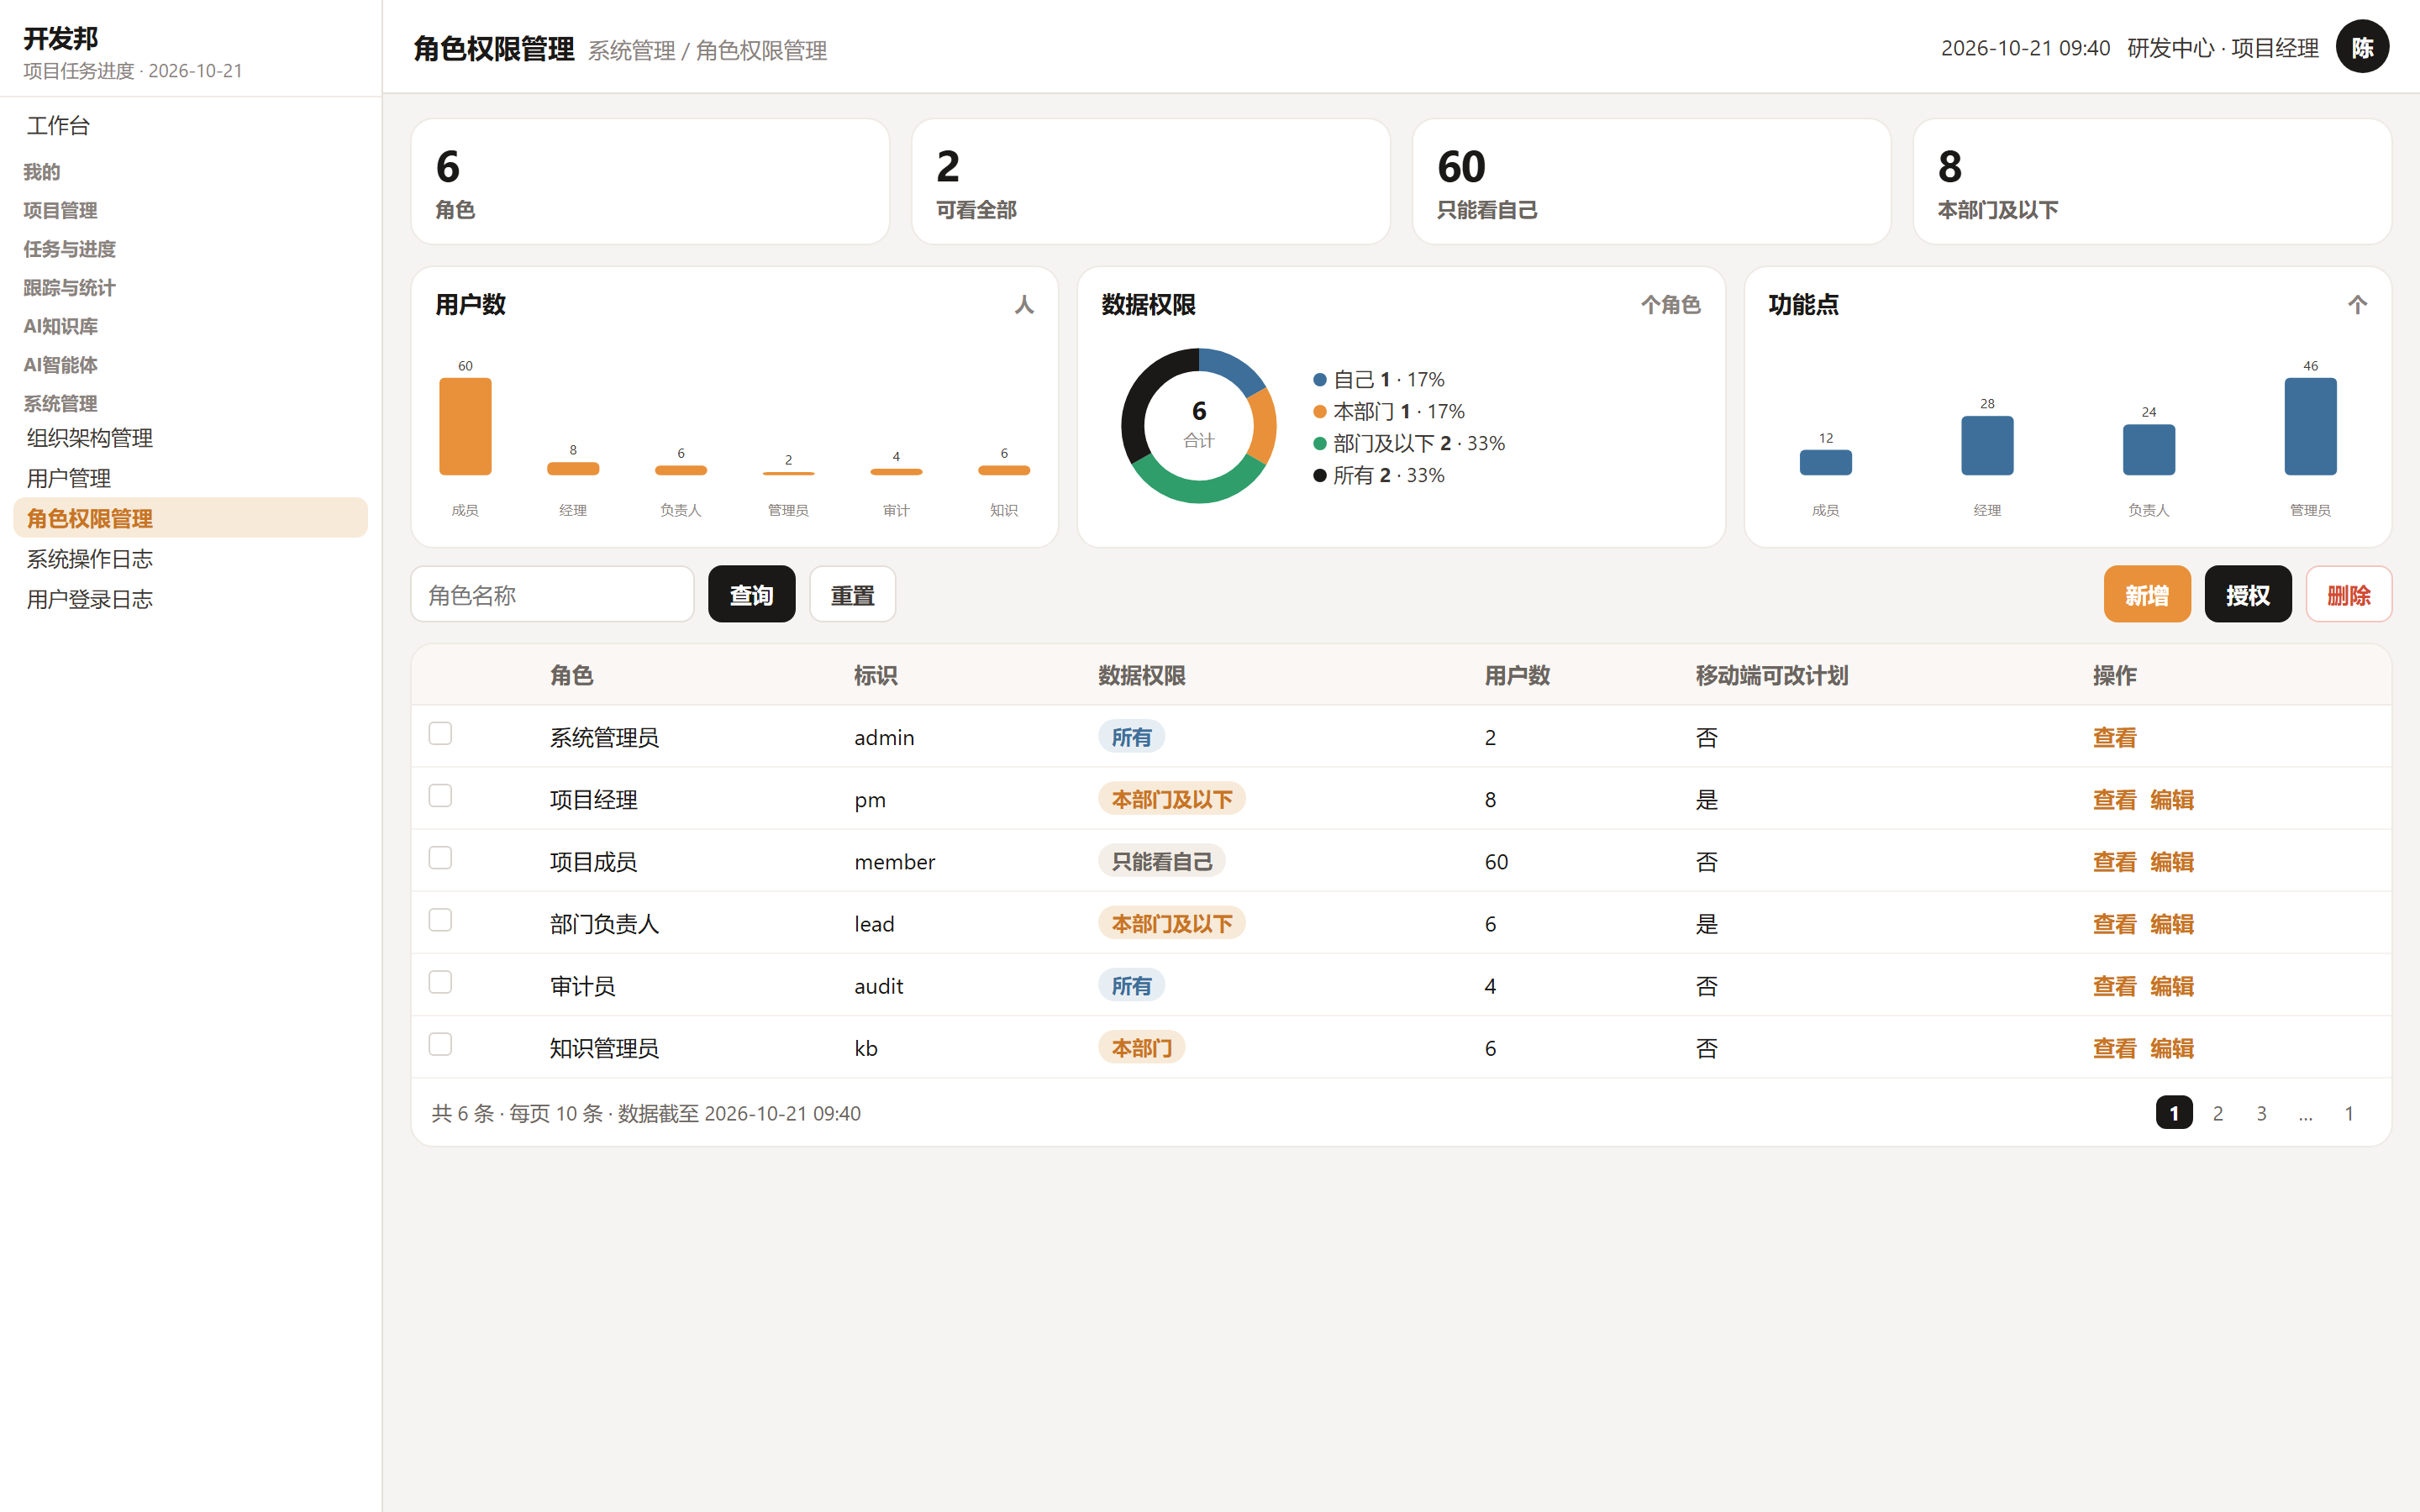Image resolution: width=2420 pixels, height=1512 pixels.
Task: Expand the 我的 sidebar group
Action: [x=42, y=172]
